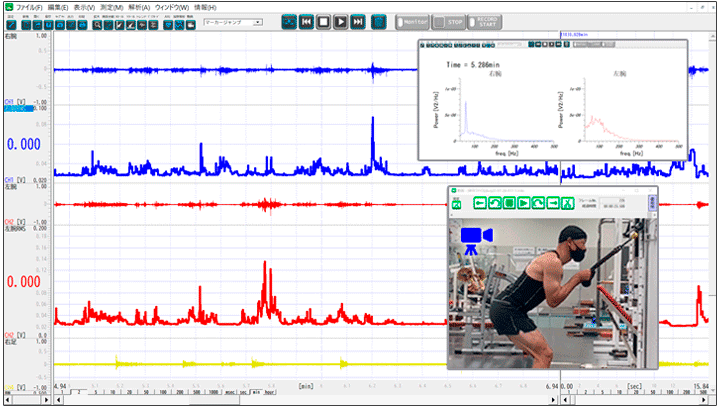Open the 解析(A) menu
720x407 pixels.
(139, 7)
